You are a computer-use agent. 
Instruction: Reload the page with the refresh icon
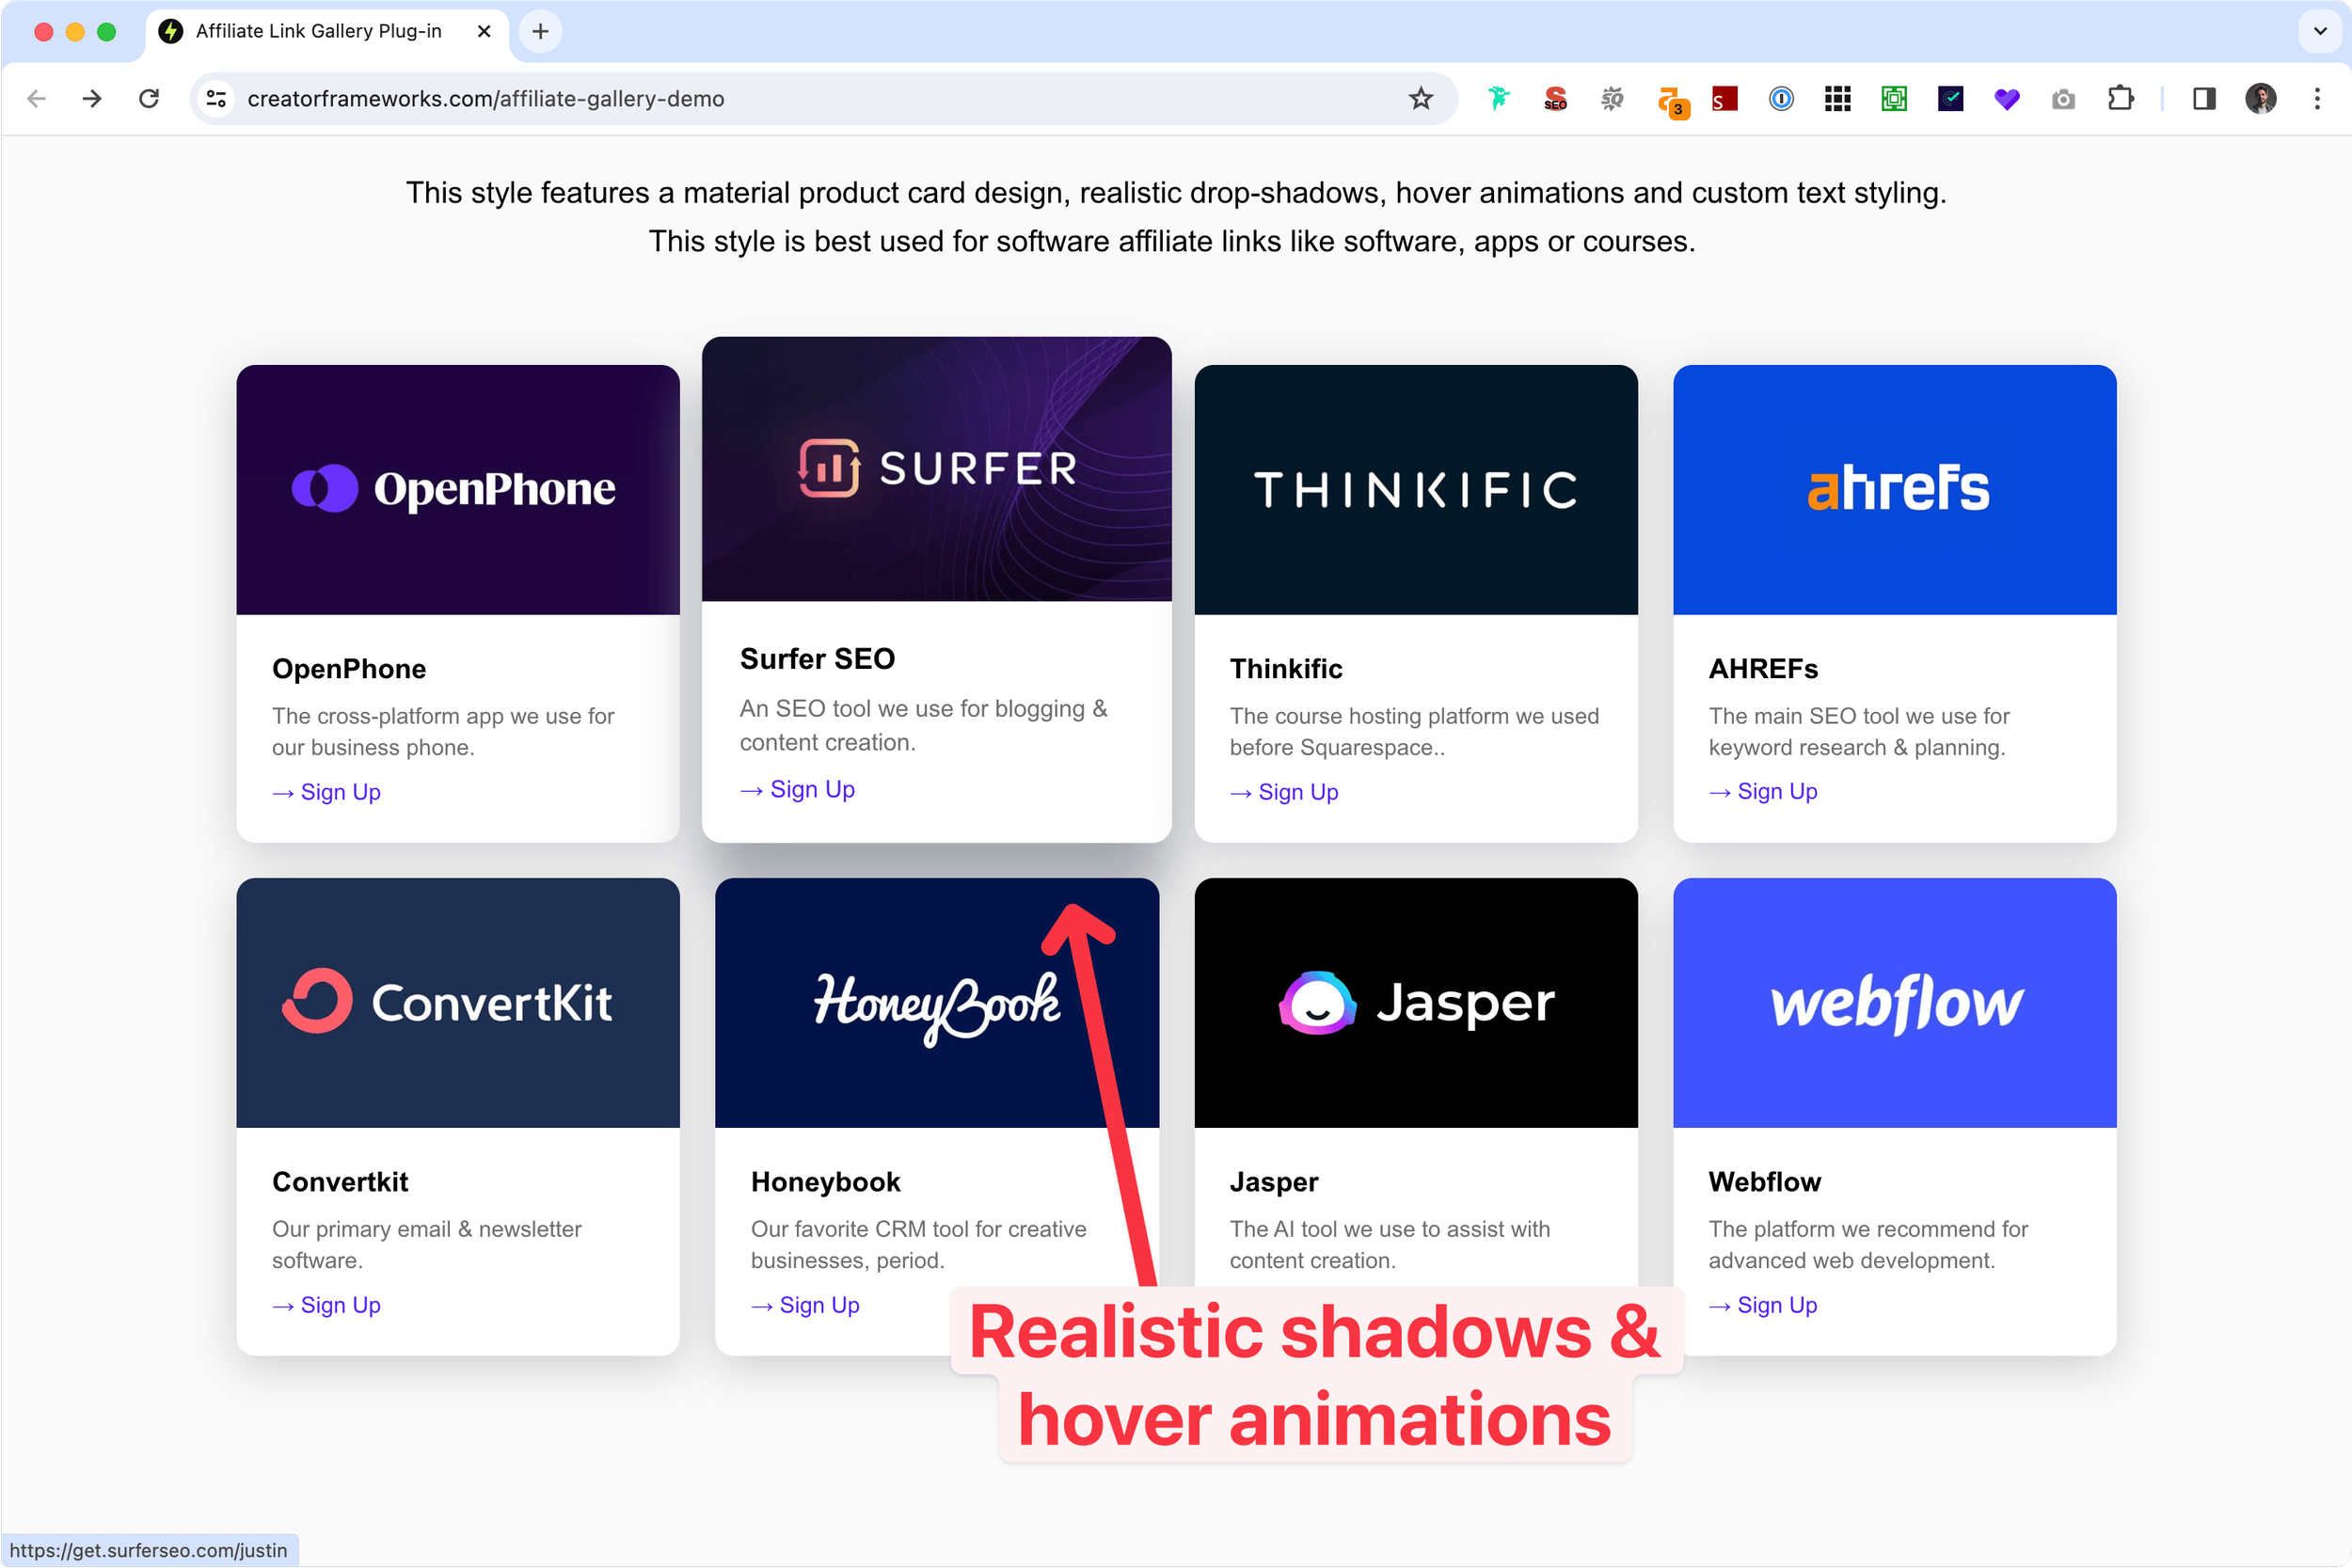coord(149,98)
